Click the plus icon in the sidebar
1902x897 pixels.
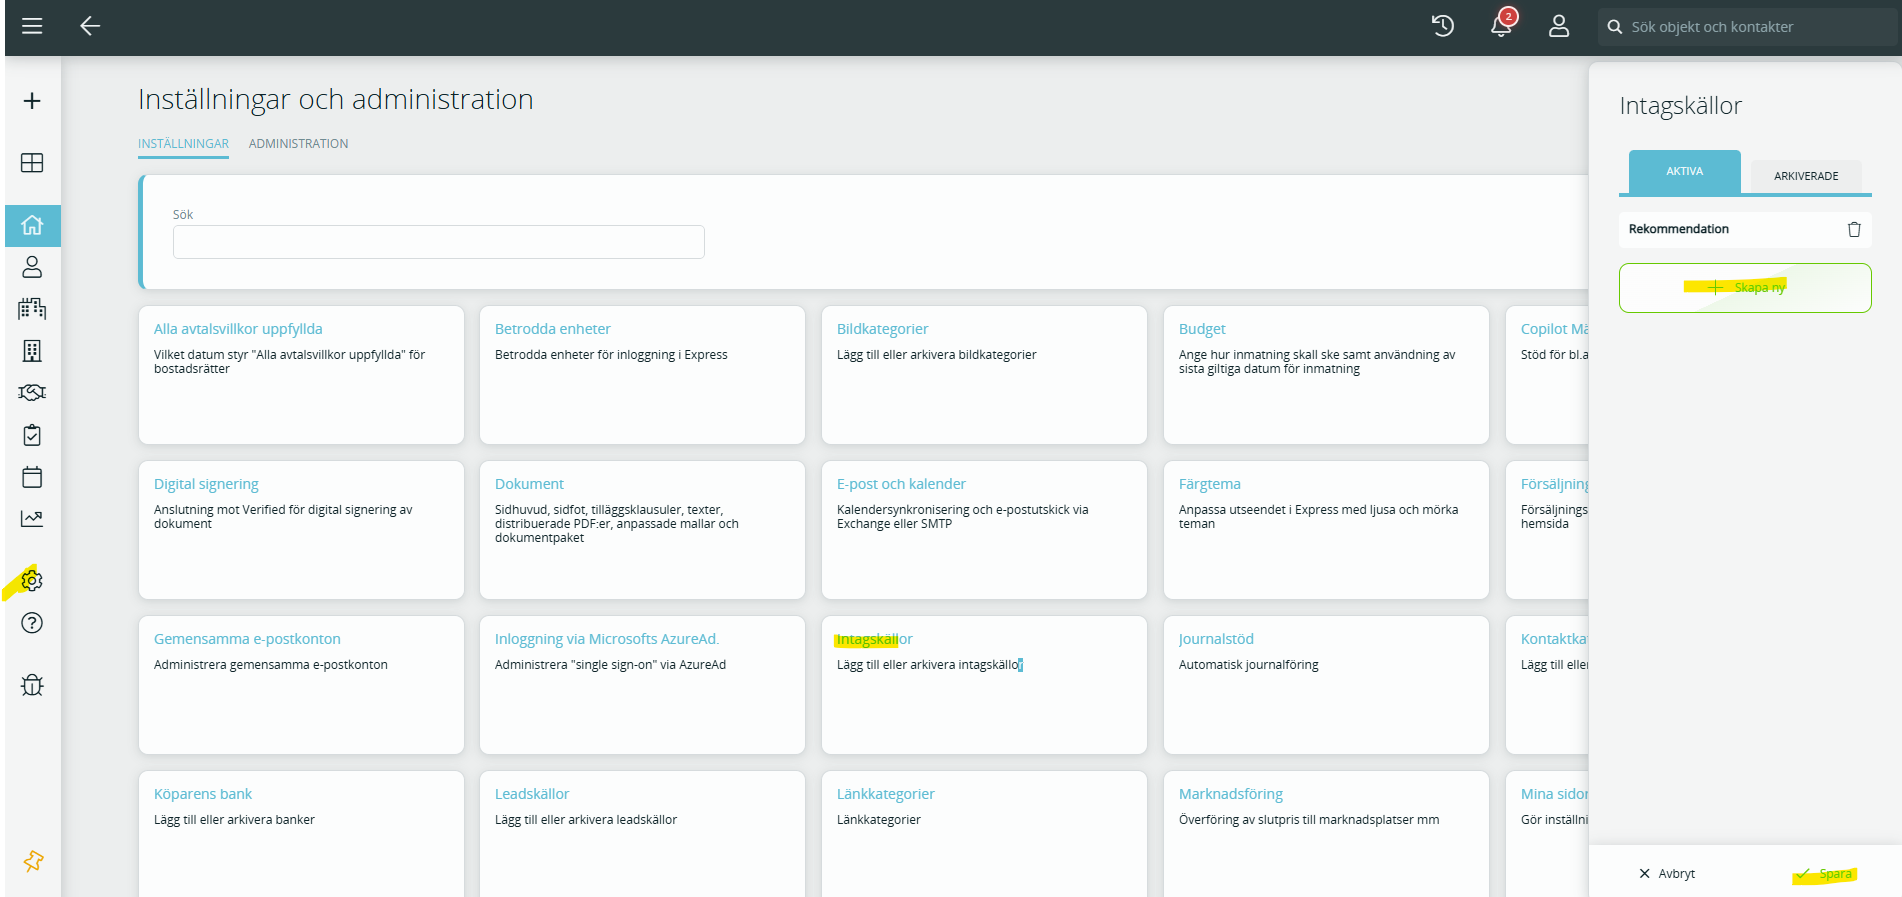point(32,101)
